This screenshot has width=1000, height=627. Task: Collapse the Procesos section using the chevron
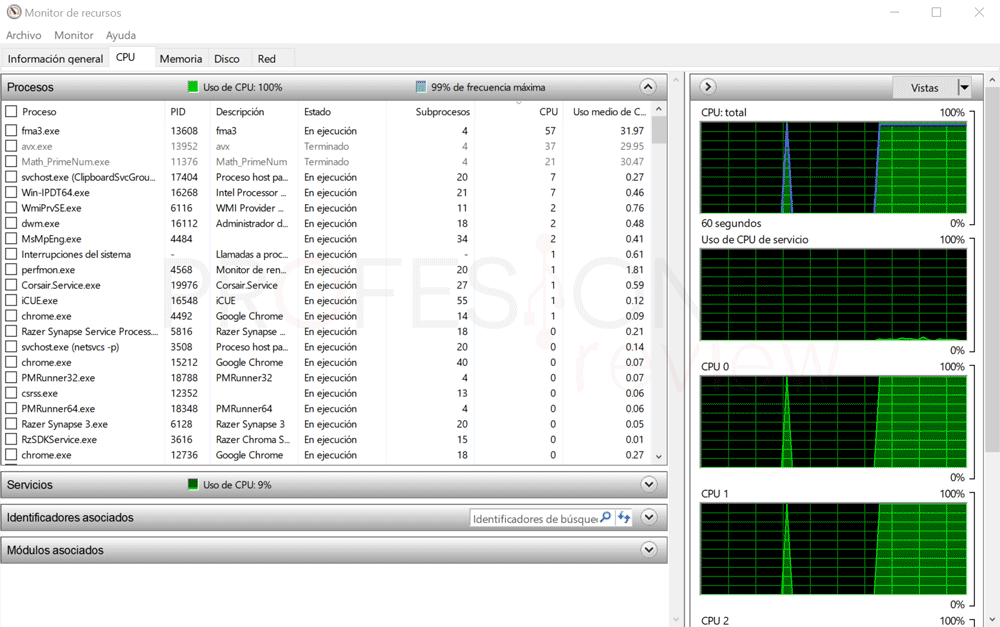point(648,87)
